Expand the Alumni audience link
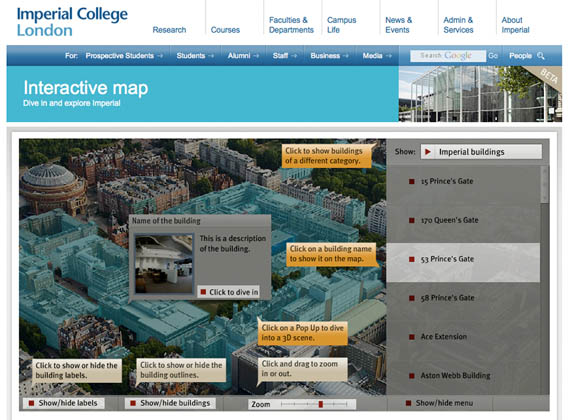Viewport: 568px width, 420px height. point(243,56)
